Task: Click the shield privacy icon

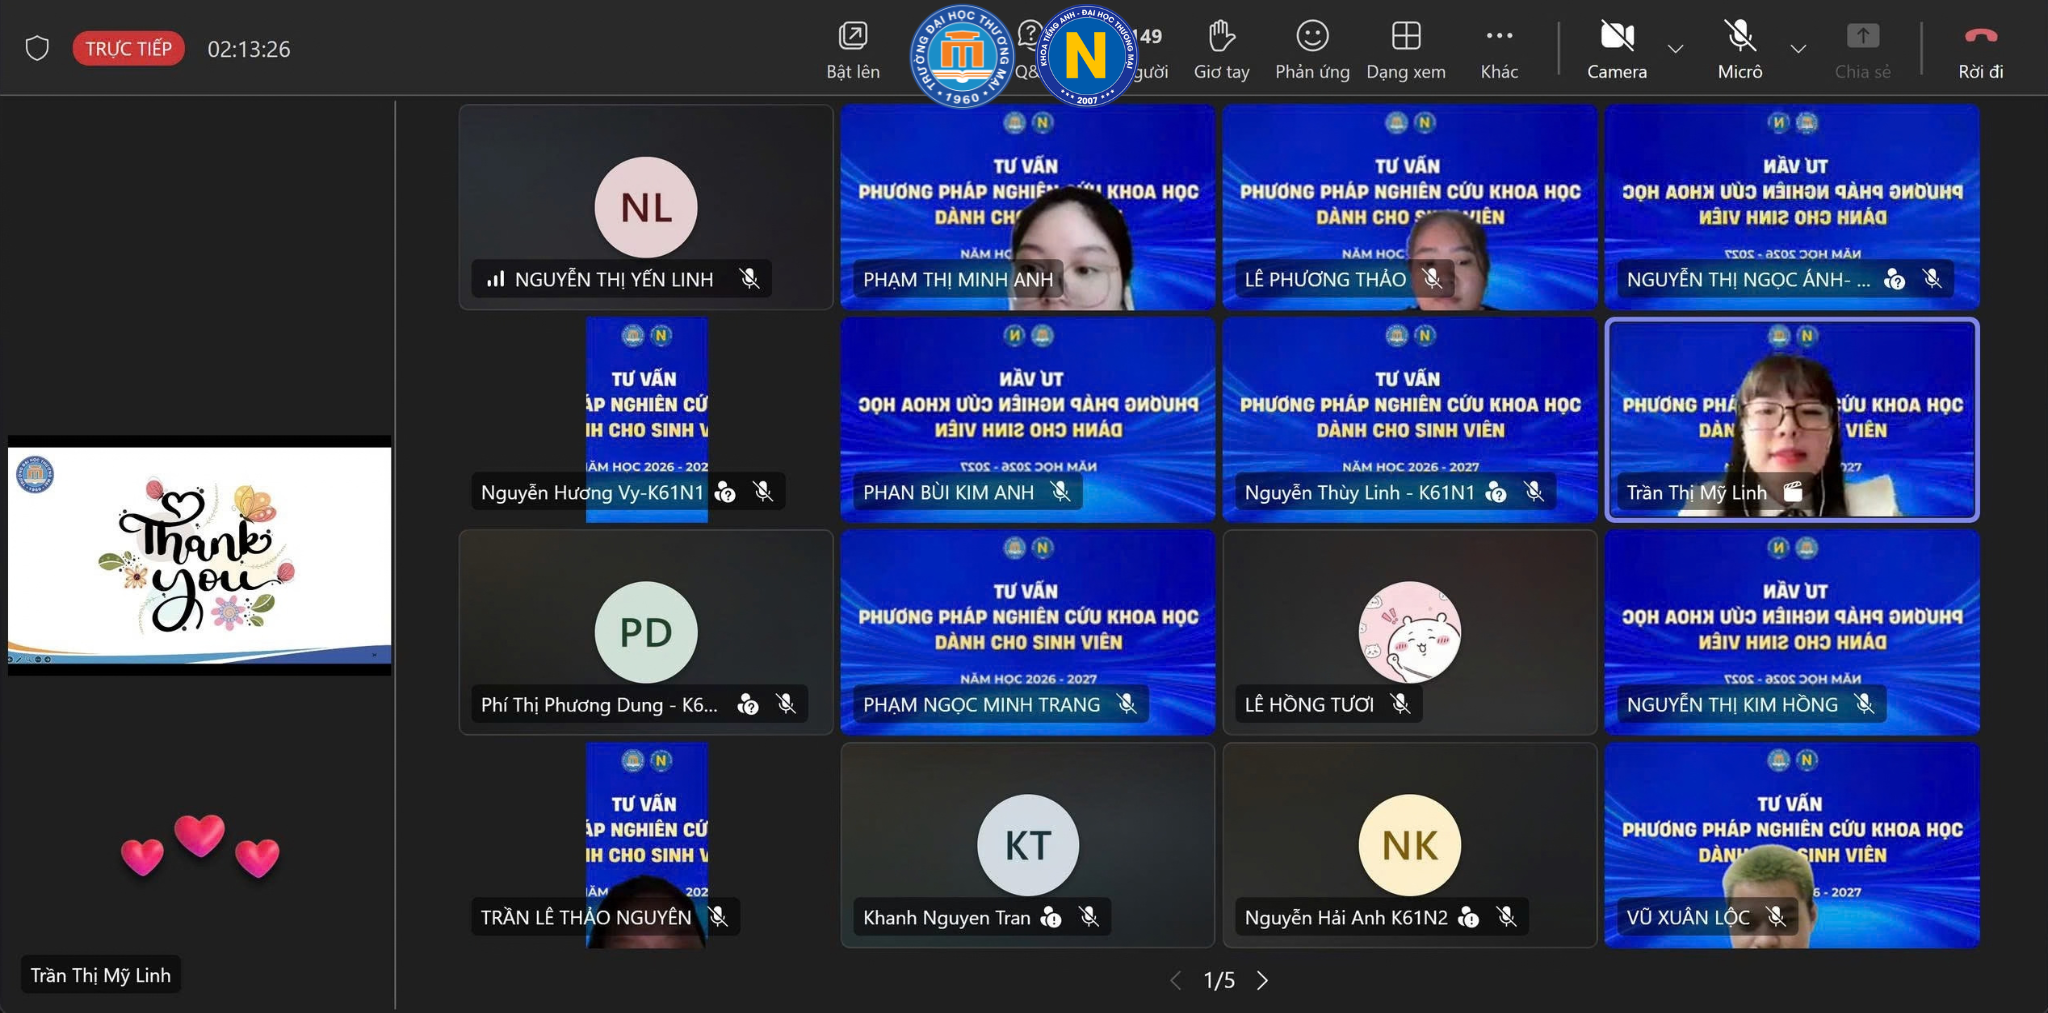Action: [37, 48]
